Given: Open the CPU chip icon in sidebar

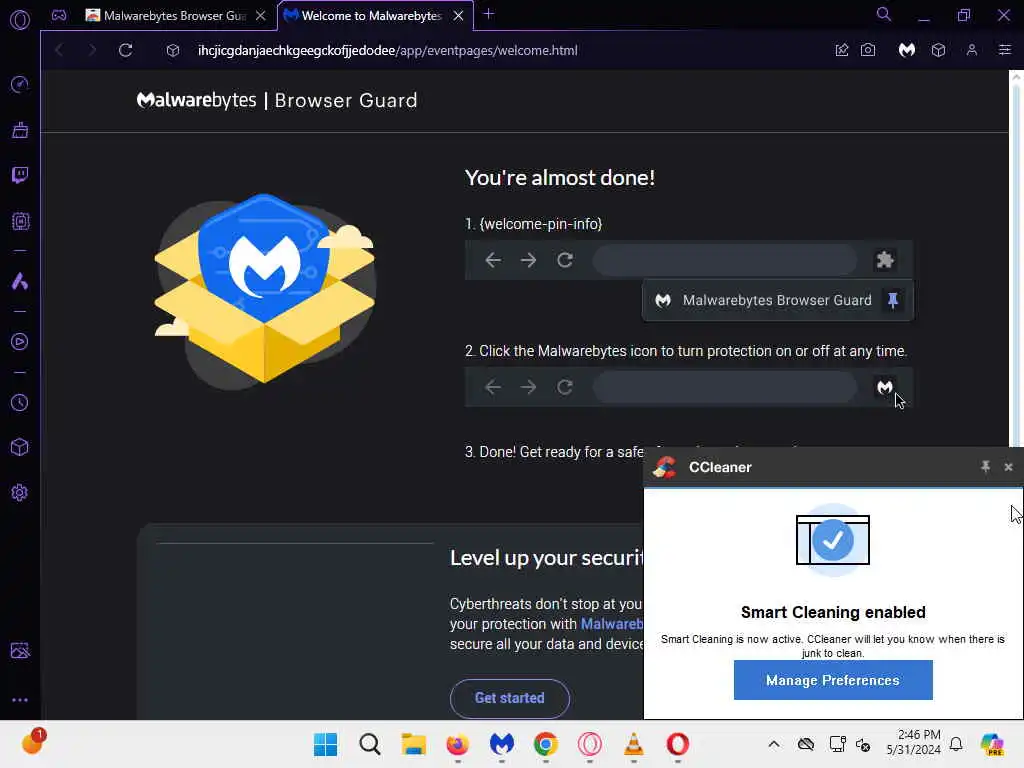Looking at the screenshot, I should pos(20,221).
